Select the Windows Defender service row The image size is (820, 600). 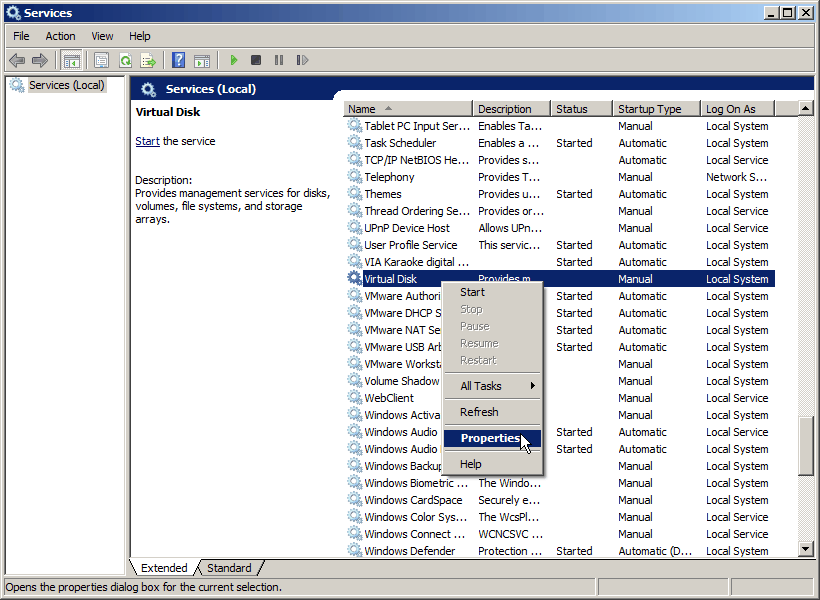point(409,551)
